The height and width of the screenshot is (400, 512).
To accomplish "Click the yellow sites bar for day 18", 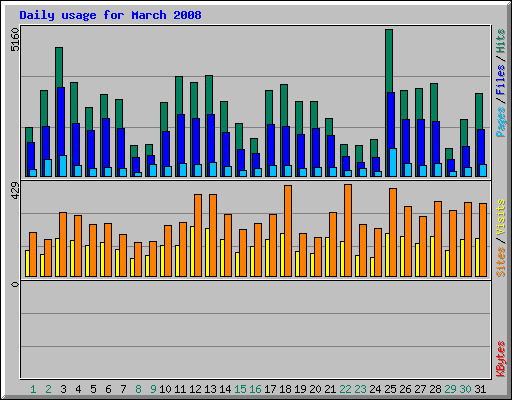I will pos(282,255).
